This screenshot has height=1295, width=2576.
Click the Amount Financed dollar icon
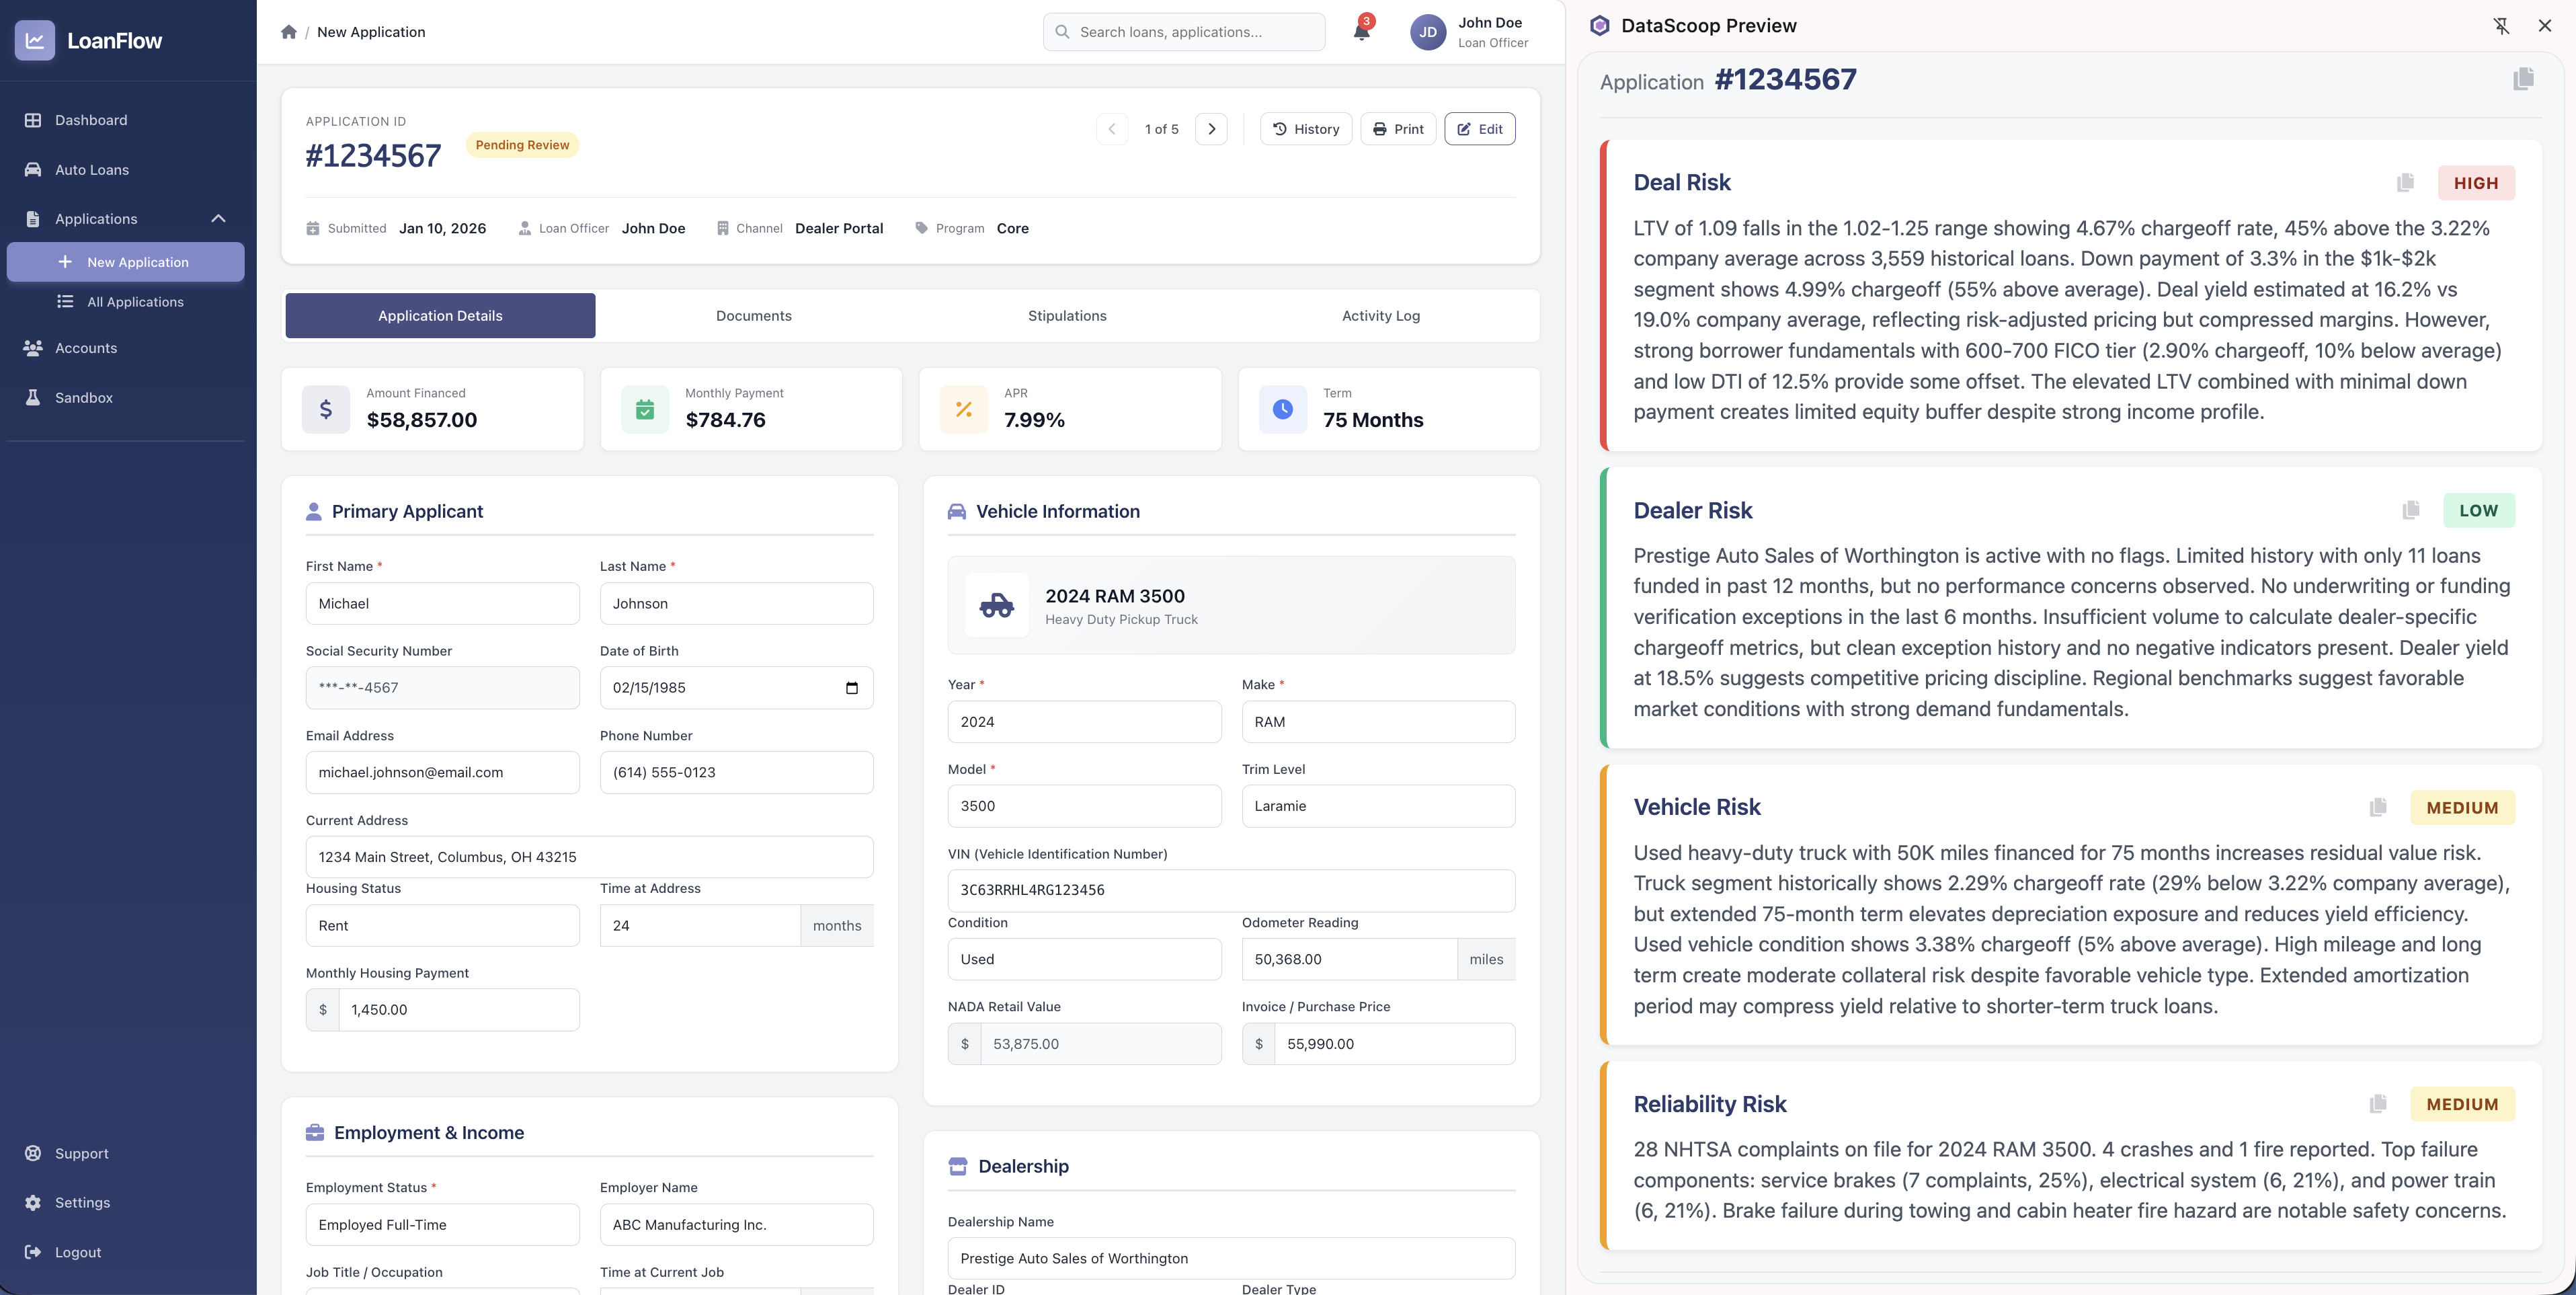(x=326, y=409)
